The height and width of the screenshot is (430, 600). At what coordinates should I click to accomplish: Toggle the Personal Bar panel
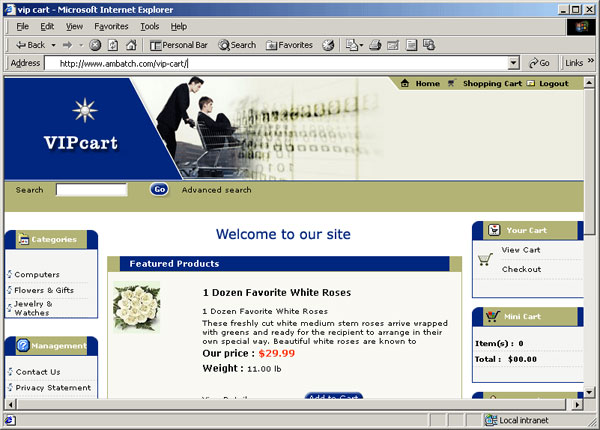point(179,45)
